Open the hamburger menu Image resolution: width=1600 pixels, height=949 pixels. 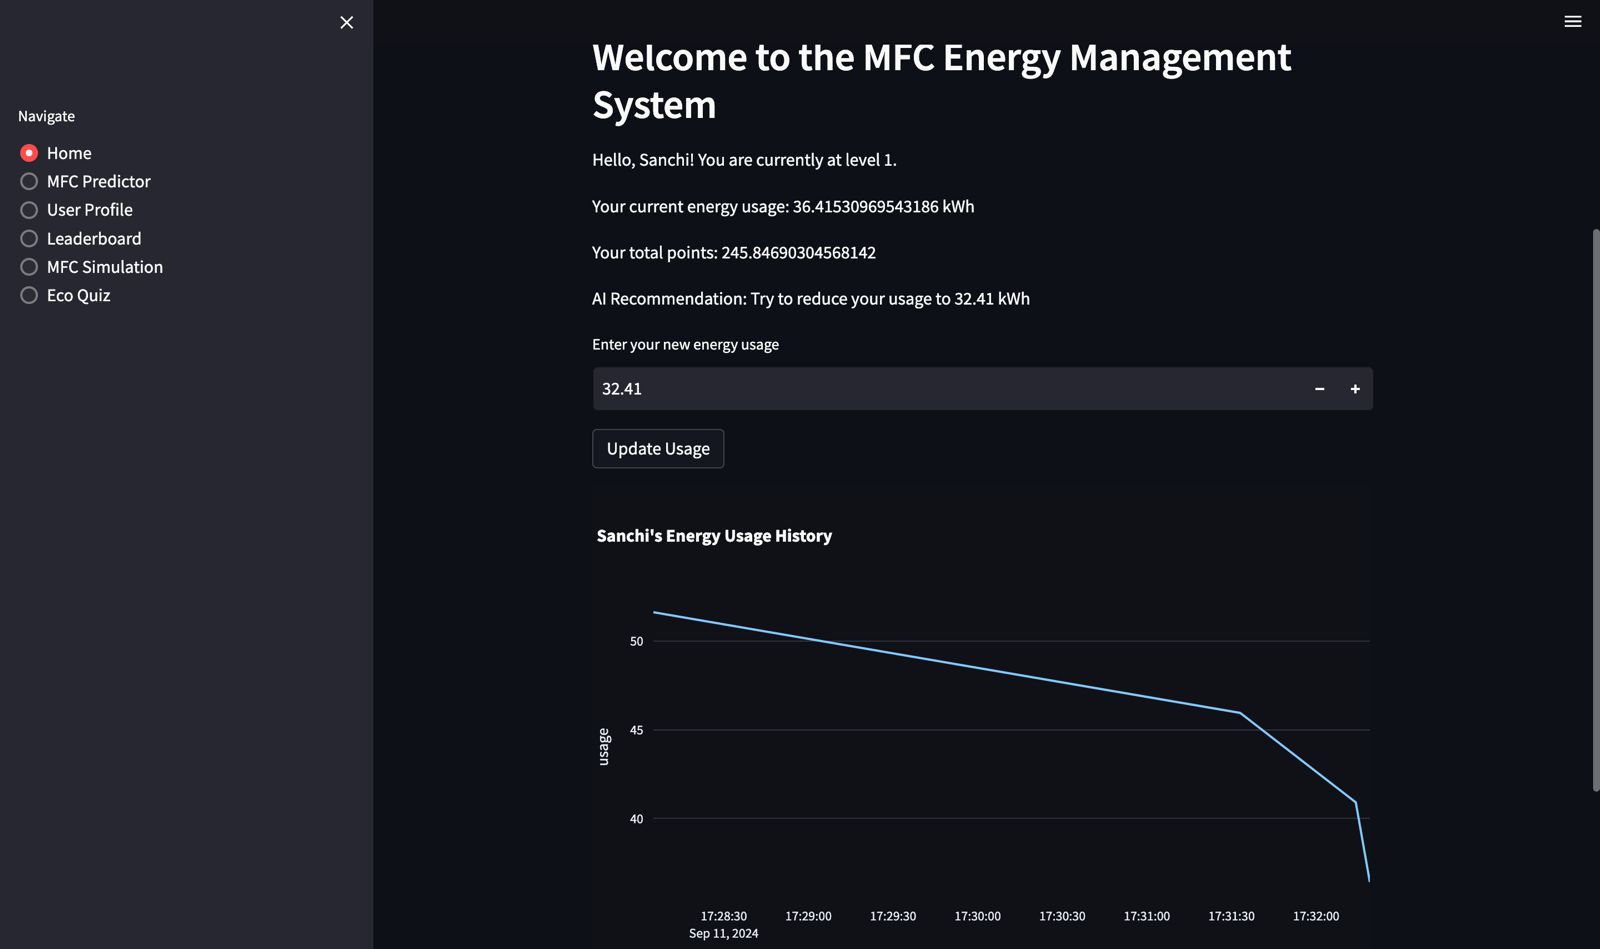[1572, 21]
